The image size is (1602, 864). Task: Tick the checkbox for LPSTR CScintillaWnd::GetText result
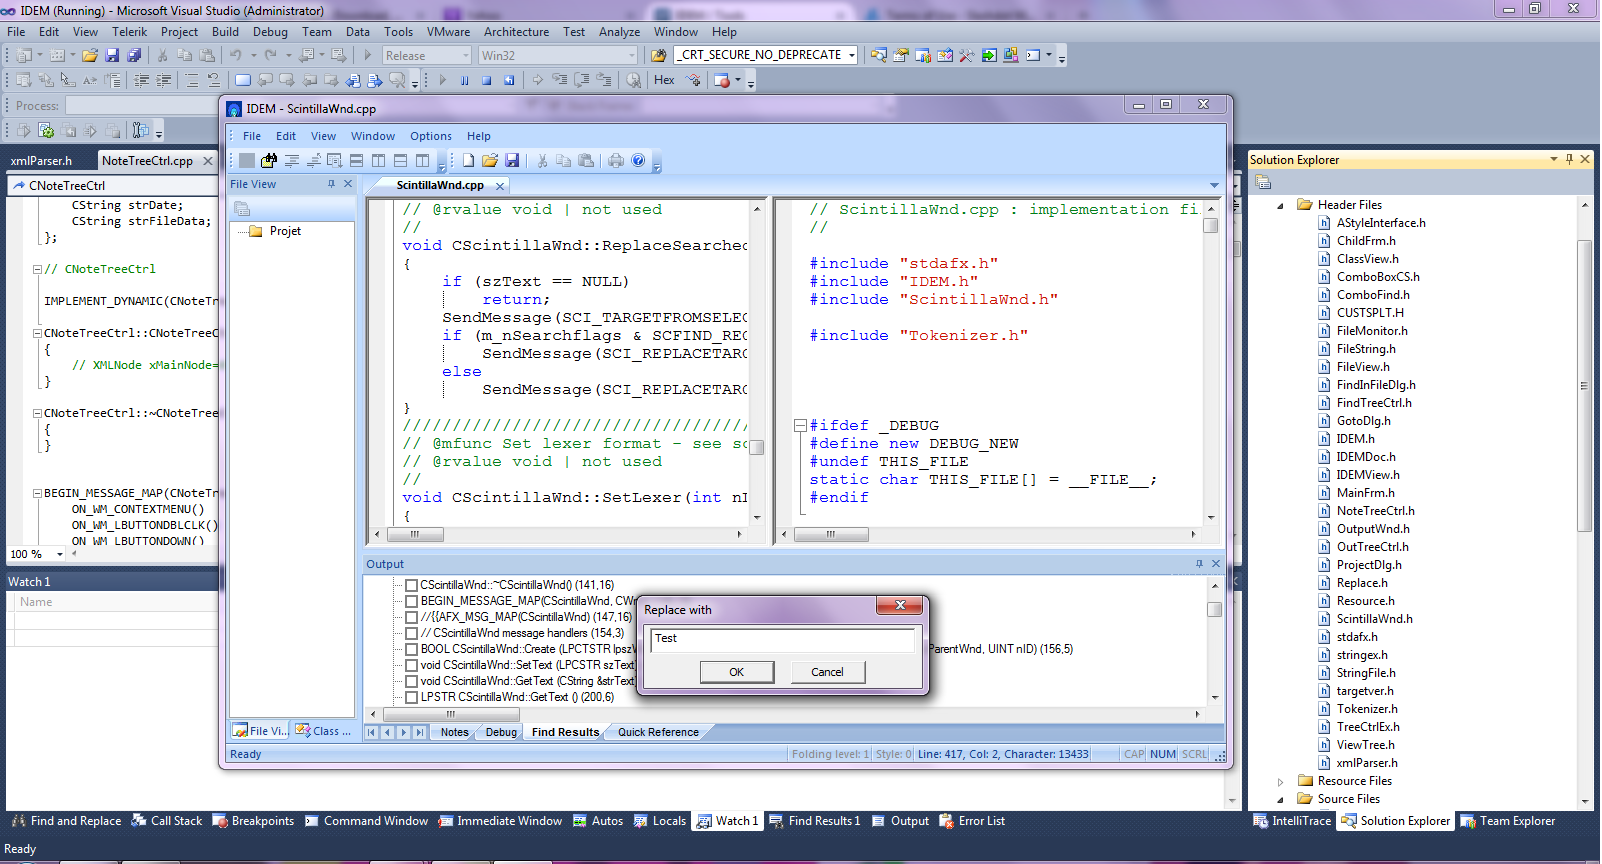411,697
